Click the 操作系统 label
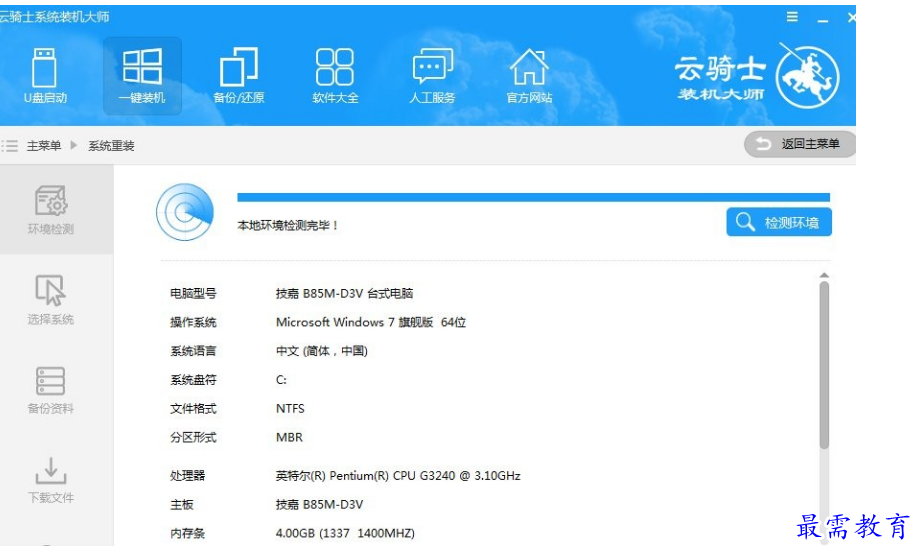Image resolution: width=918 pixels, height=558 pixels. click(x=193, y=322)
